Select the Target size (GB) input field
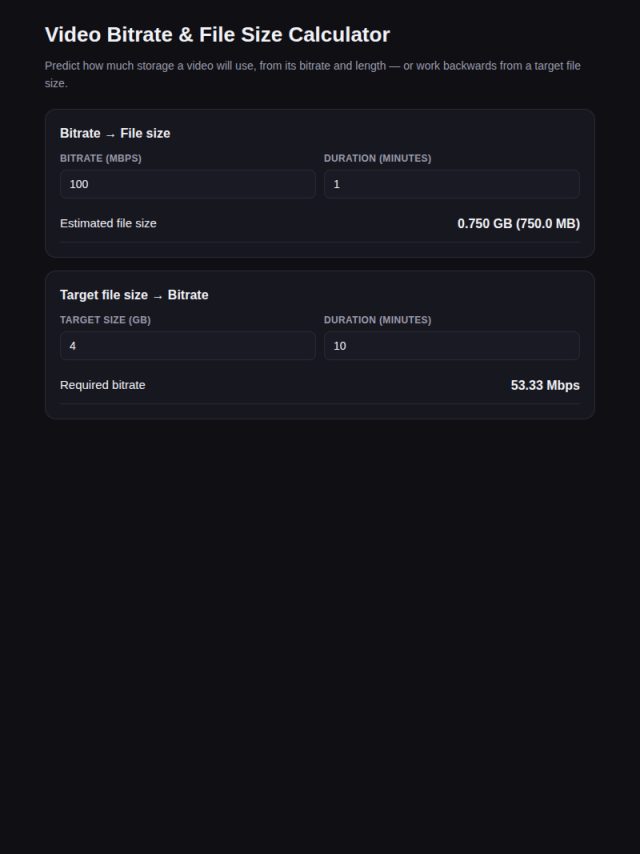This screenshot has height=854, width=640. [188, 346]
